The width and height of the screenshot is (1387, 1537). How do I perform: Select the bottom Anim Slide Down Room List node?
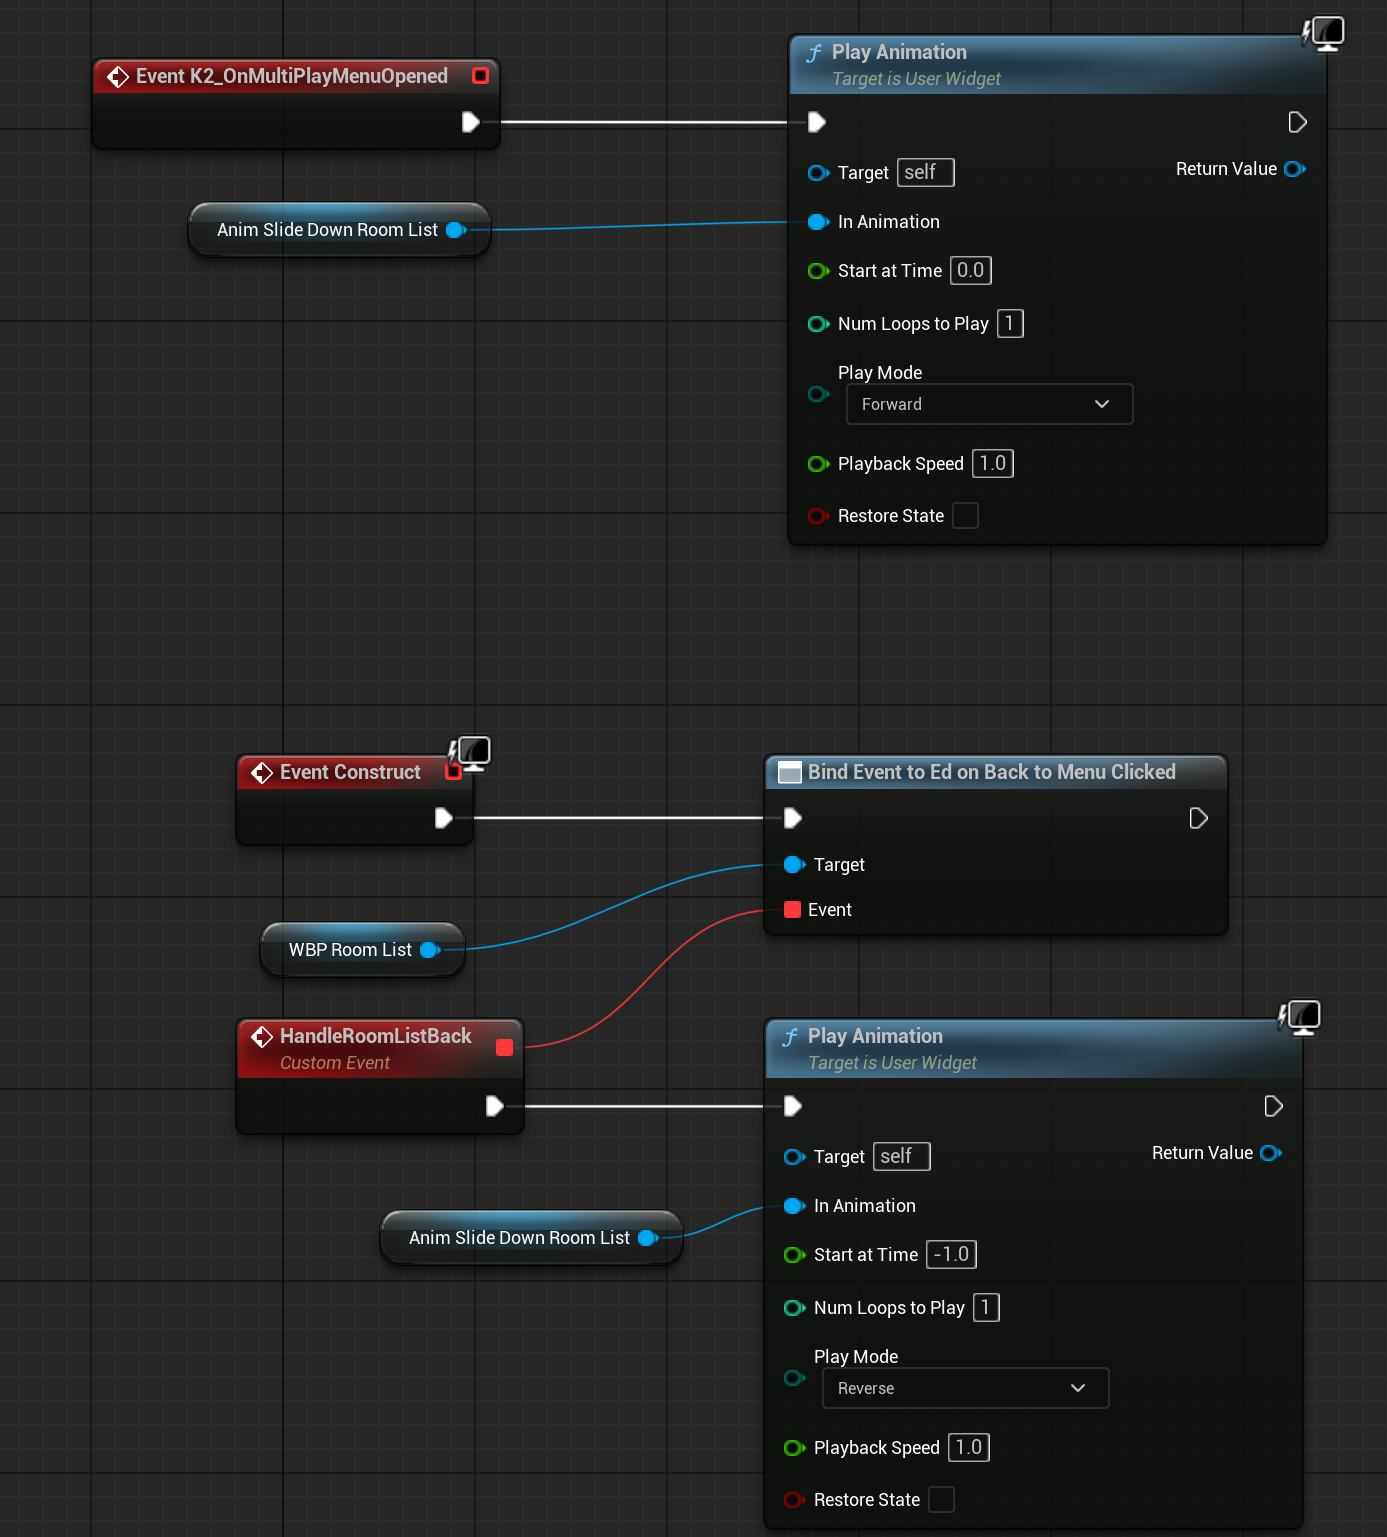(531, 1238)
